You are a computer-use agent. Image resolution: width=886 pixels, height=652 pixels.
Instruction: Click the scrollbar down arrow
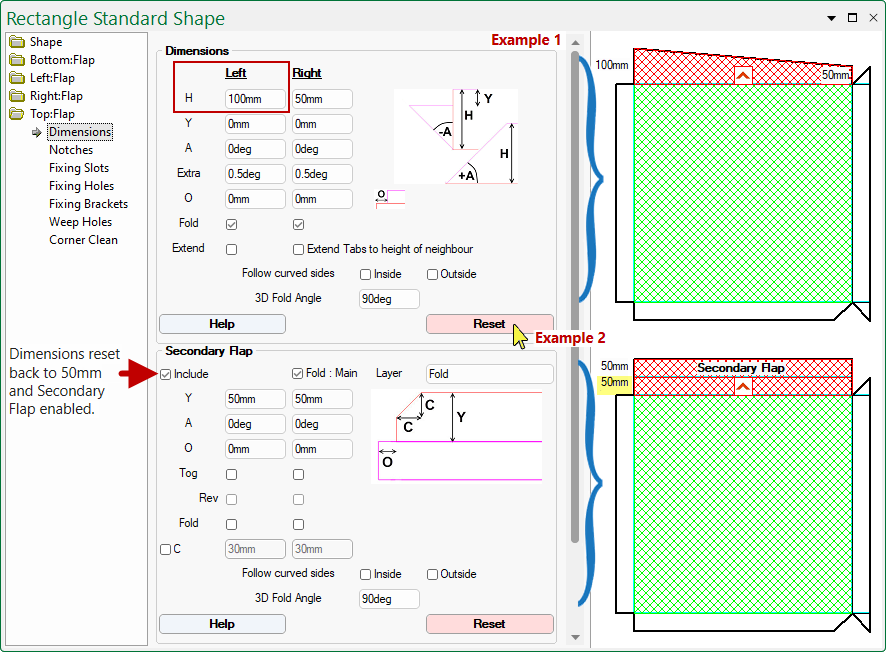pyautogui.click(x=575, y=637)
